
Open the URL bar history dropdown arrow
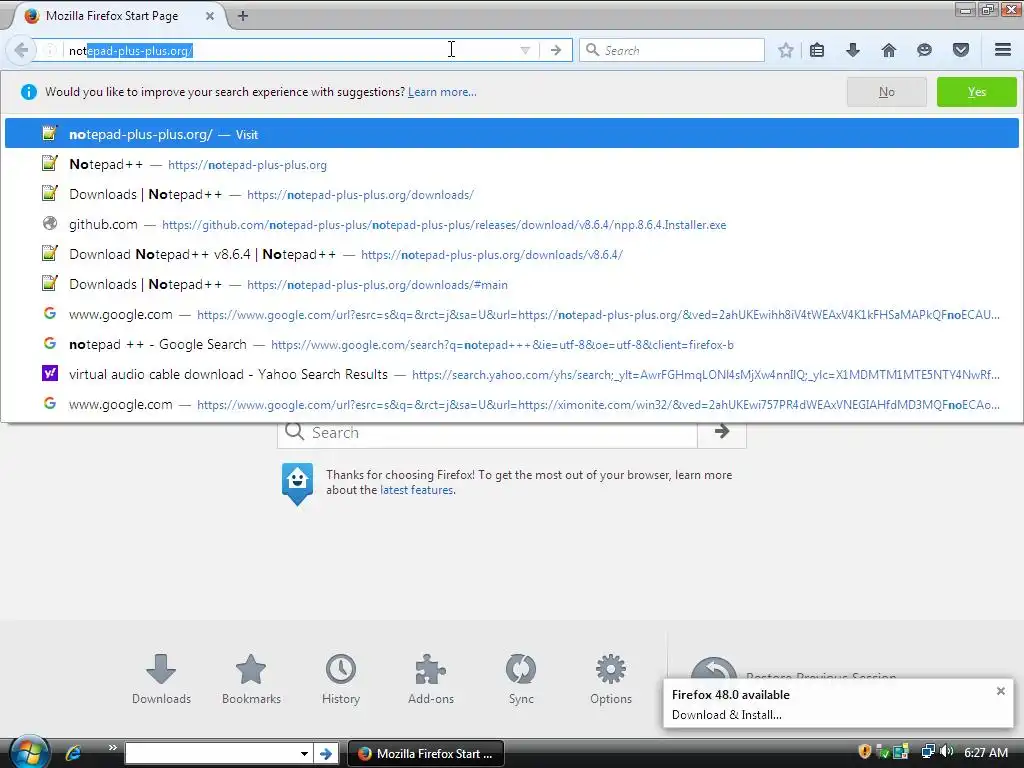tap(524, 50)
